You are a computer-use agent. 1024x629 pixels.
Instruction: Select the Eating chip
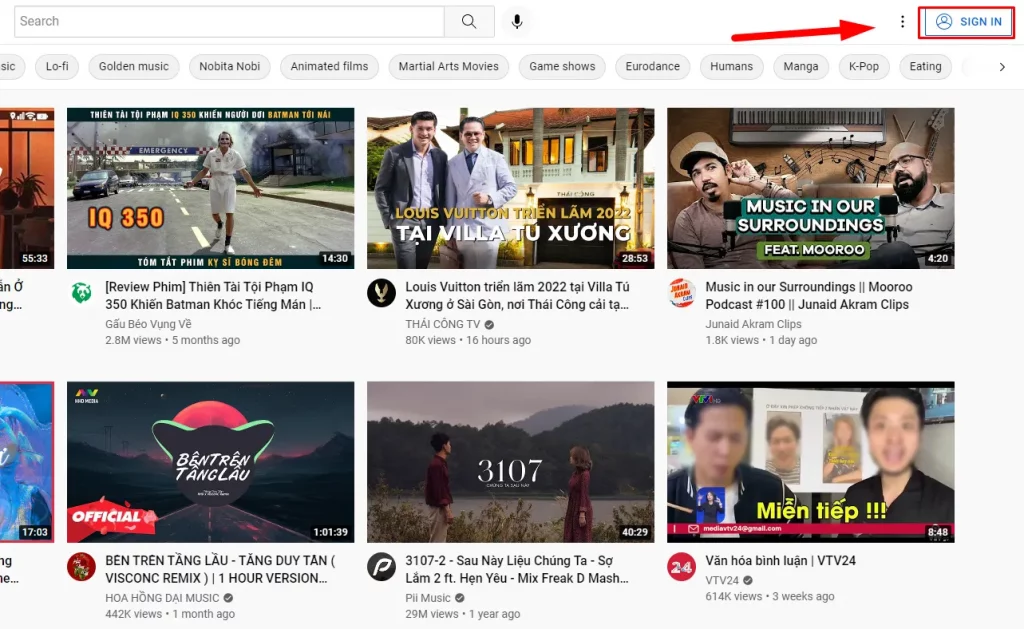click(925, 66)
